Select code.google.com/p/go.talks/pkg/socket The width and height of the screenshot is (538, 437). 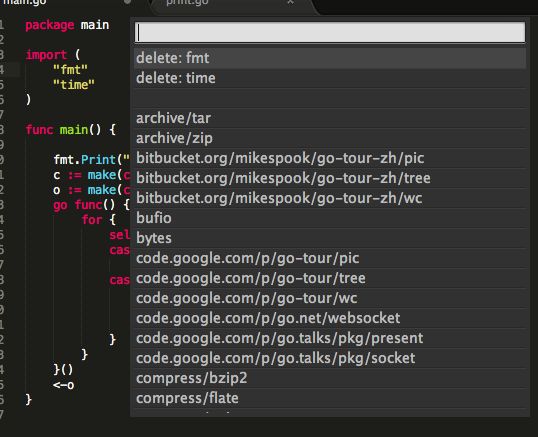[x=330, y=358]
